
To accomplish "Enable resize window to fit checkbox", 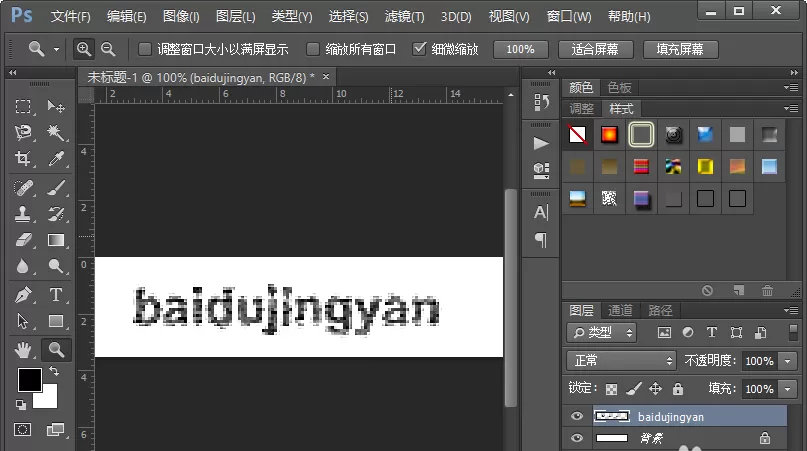I will (x=145, y=49).
